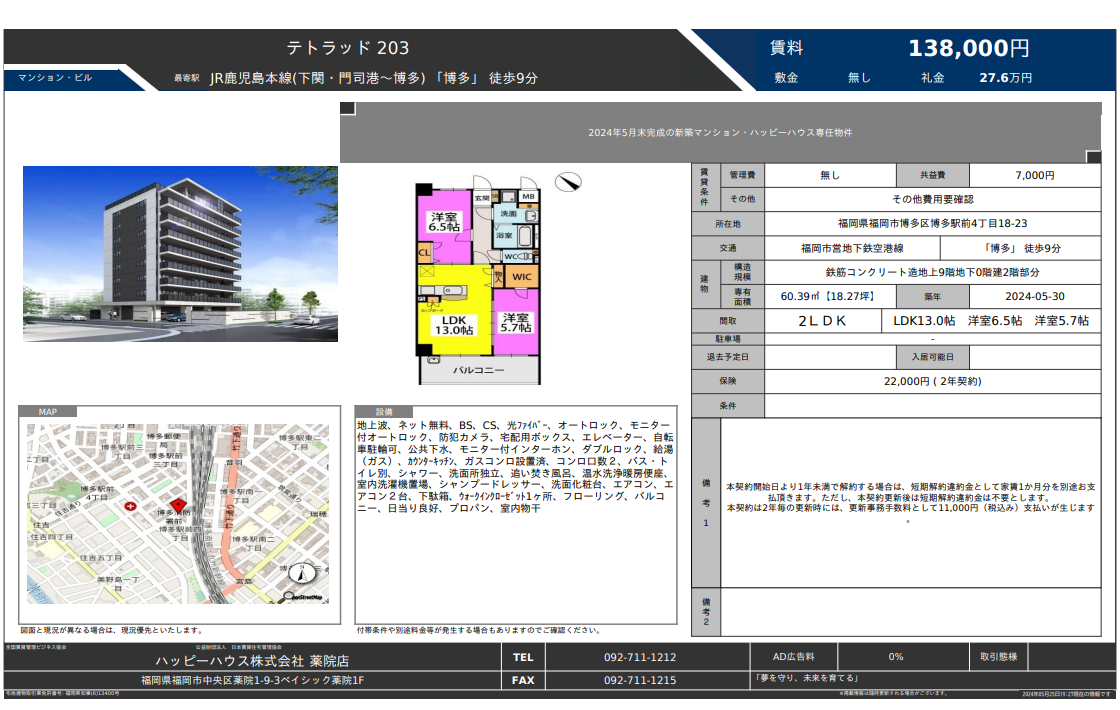Screen dimensions: 1120x710
Task: Click the "入居可能日" label cell
Action: click(933, 356)
